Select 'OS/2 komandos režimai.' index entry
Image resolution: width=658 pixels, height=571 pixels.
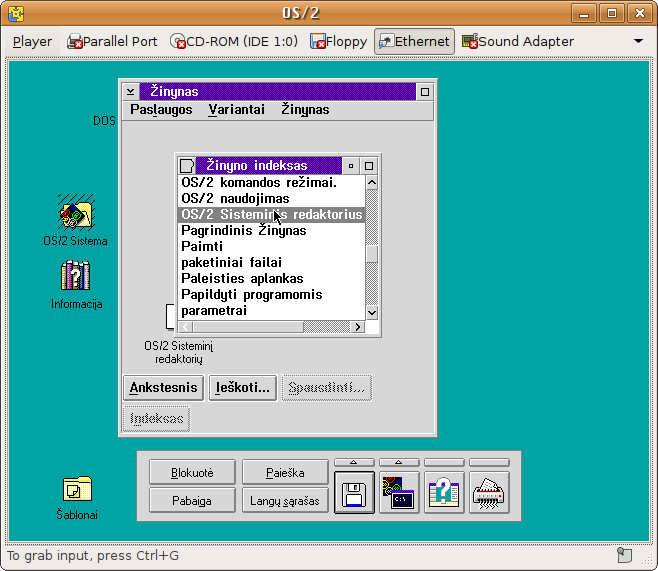point(272,183)
